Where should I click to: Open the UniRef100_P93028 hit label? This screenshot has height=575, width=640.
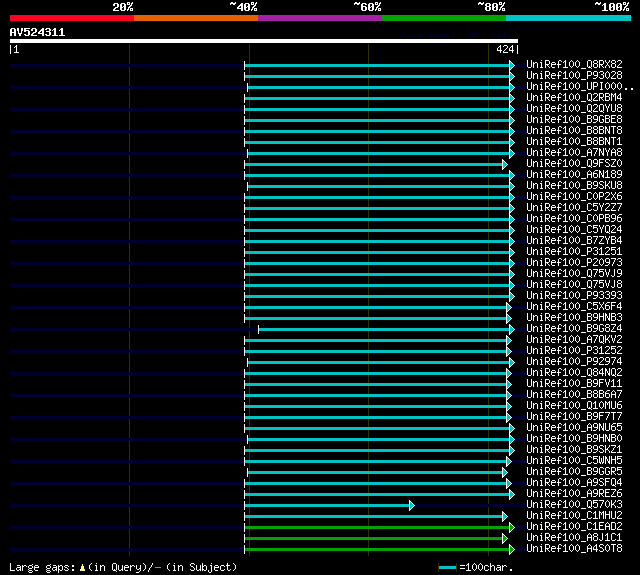[x=574, y=75]
